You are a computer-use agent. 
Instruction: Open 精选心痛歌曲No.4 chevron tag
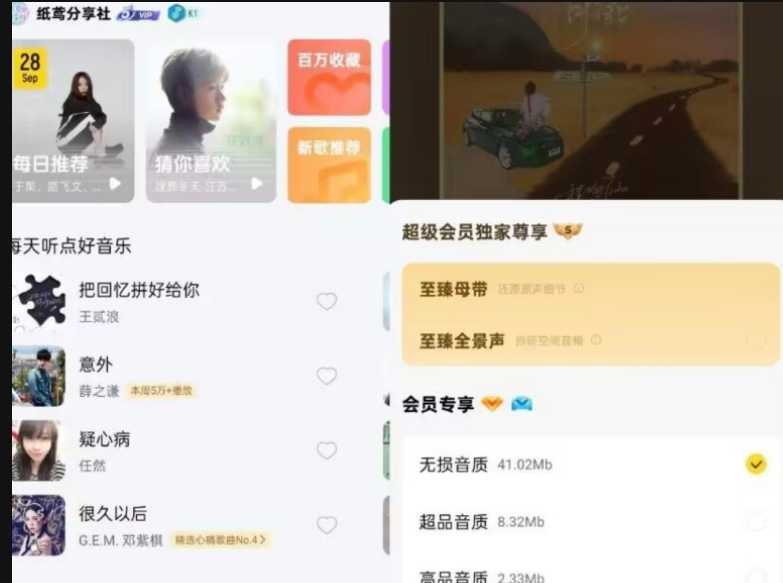pos(220,540)
